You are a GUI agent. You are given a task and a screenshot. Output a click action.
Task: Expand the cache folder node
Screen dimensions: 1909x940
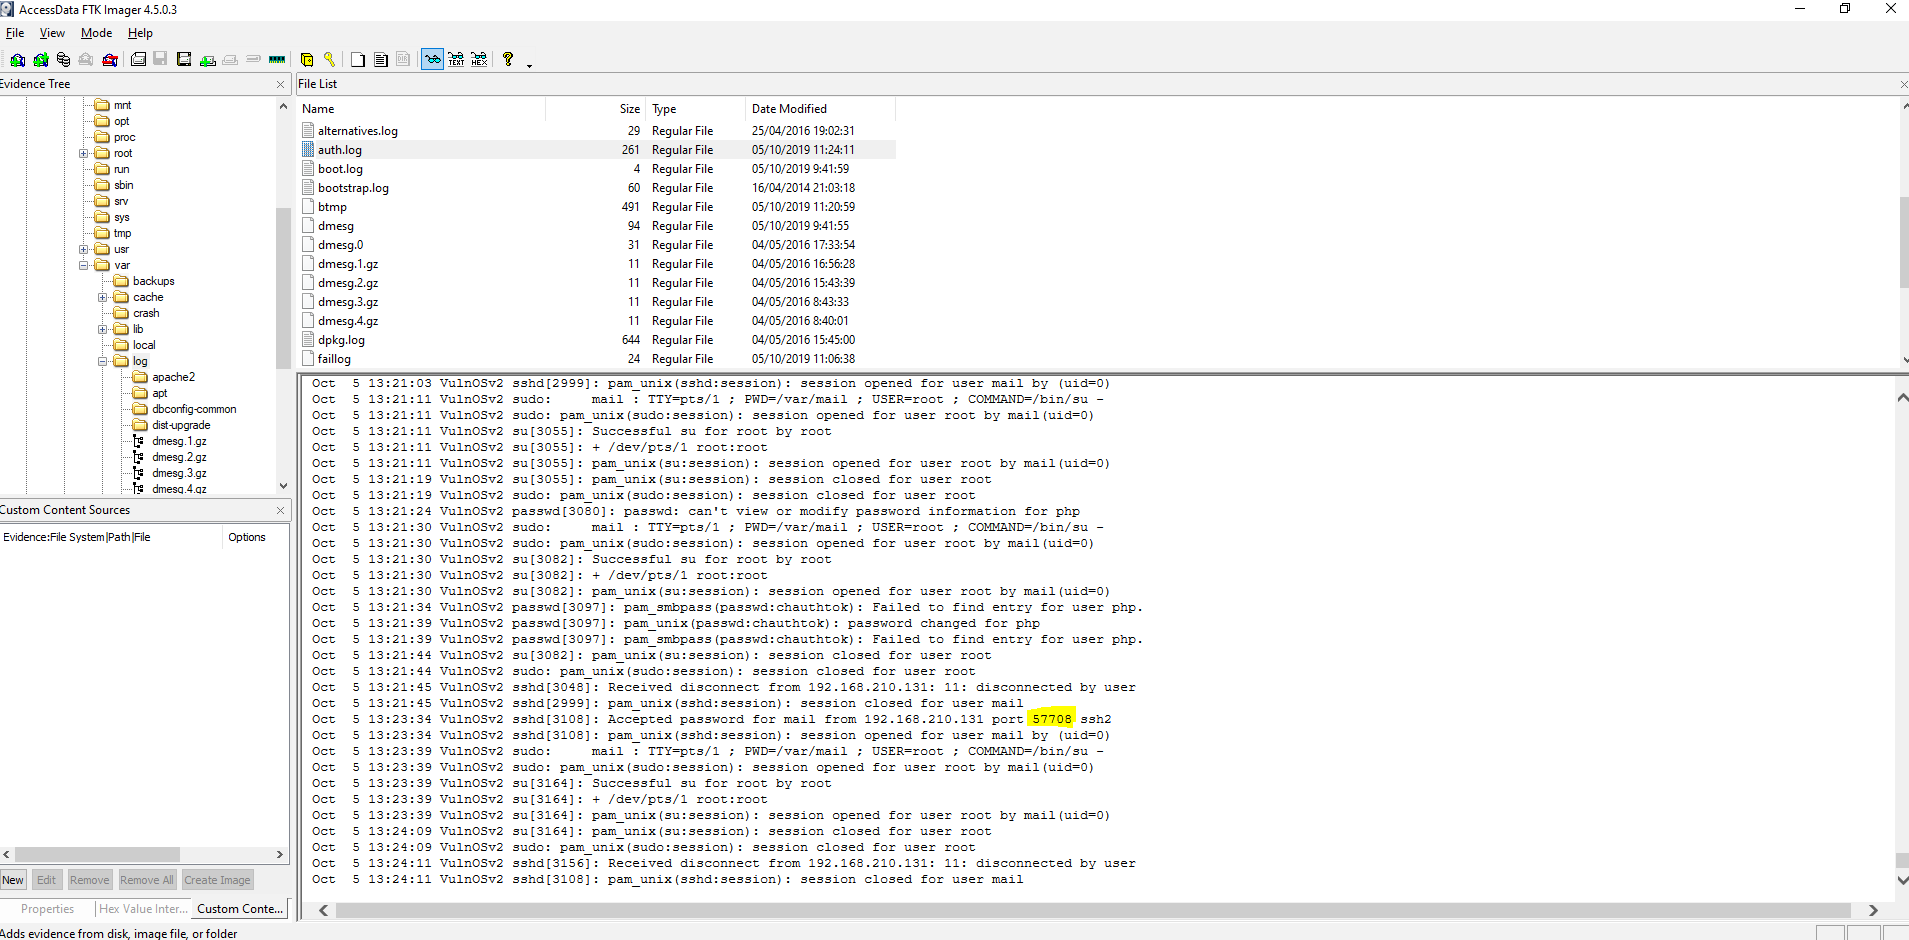[x=102, y=298]
